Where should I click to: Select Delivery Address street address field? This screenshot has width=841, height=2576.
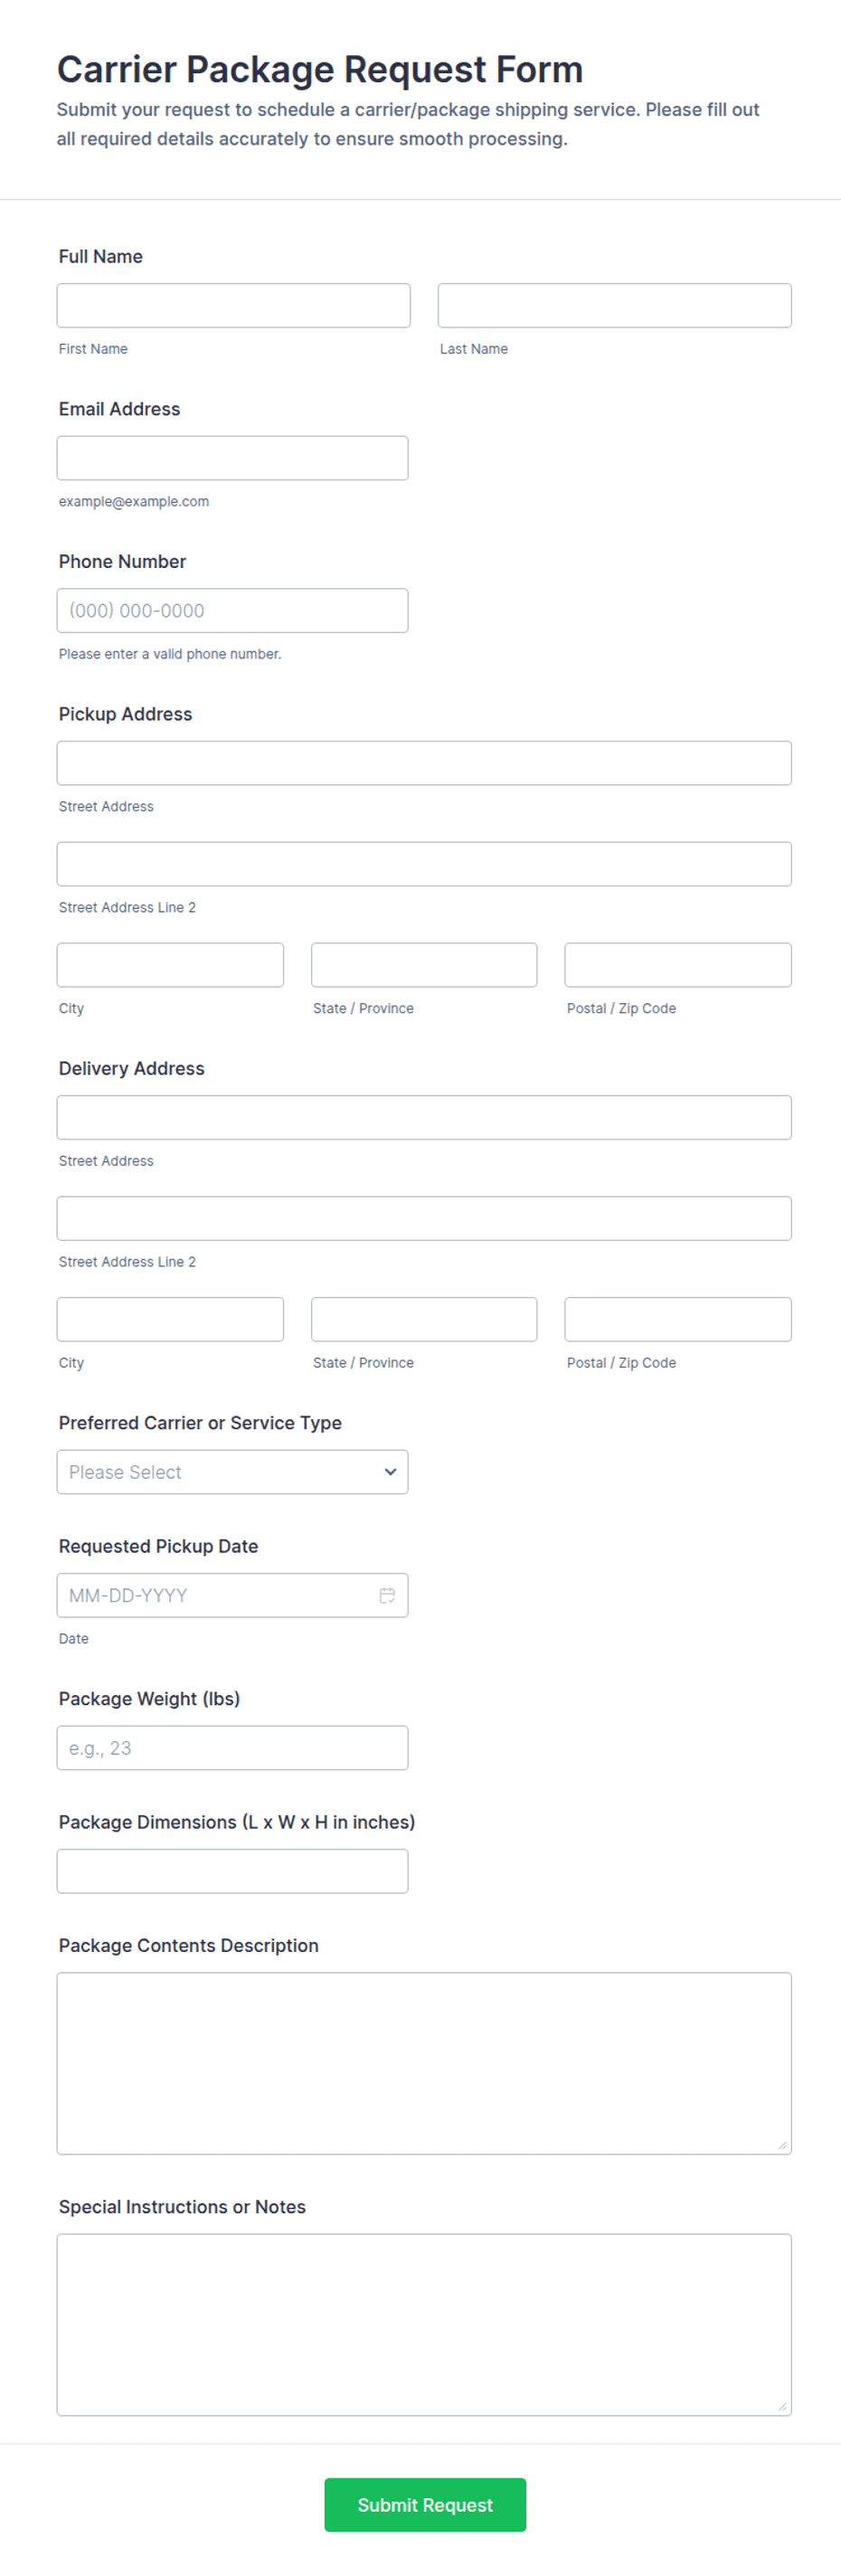coord(424,1117)
